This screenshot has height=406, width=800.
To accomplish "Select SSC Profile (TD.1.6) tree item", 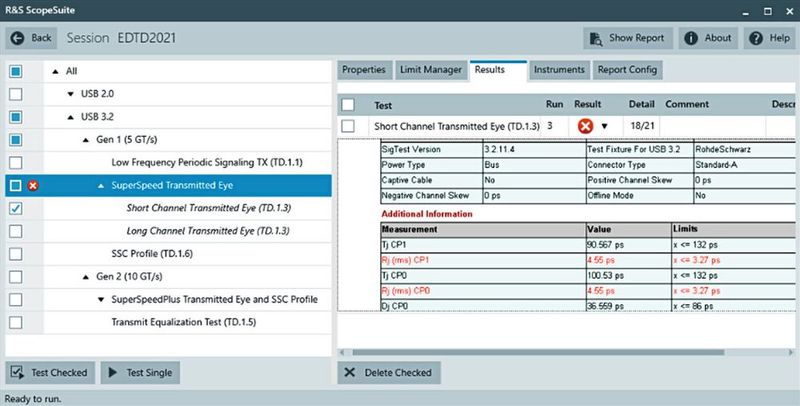I will 152,253.
